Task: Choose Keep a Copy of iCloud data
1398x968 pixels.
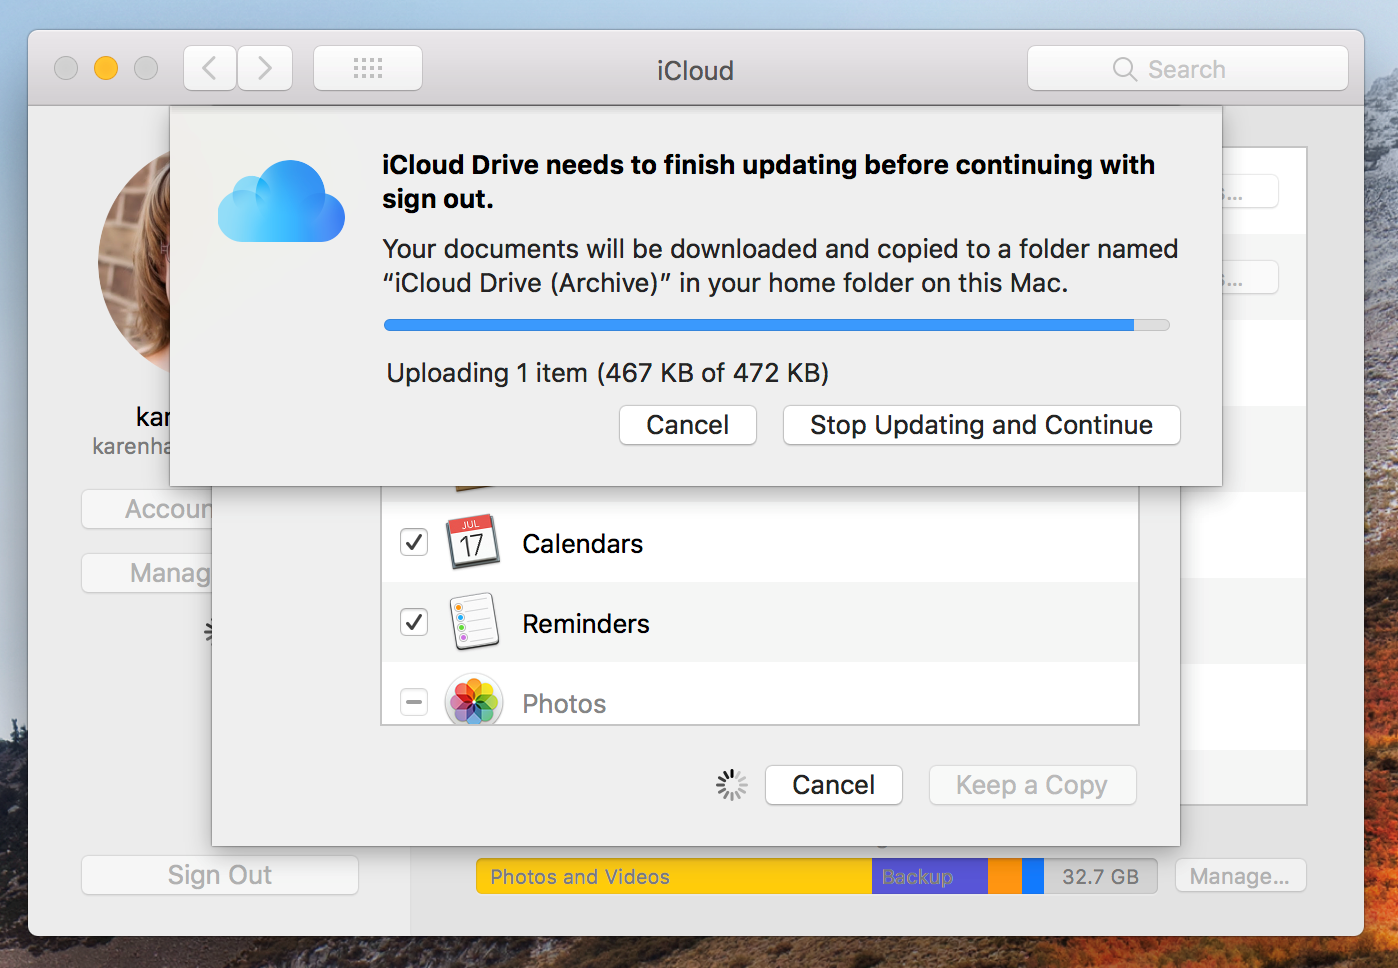Action: pos(1031,784)
